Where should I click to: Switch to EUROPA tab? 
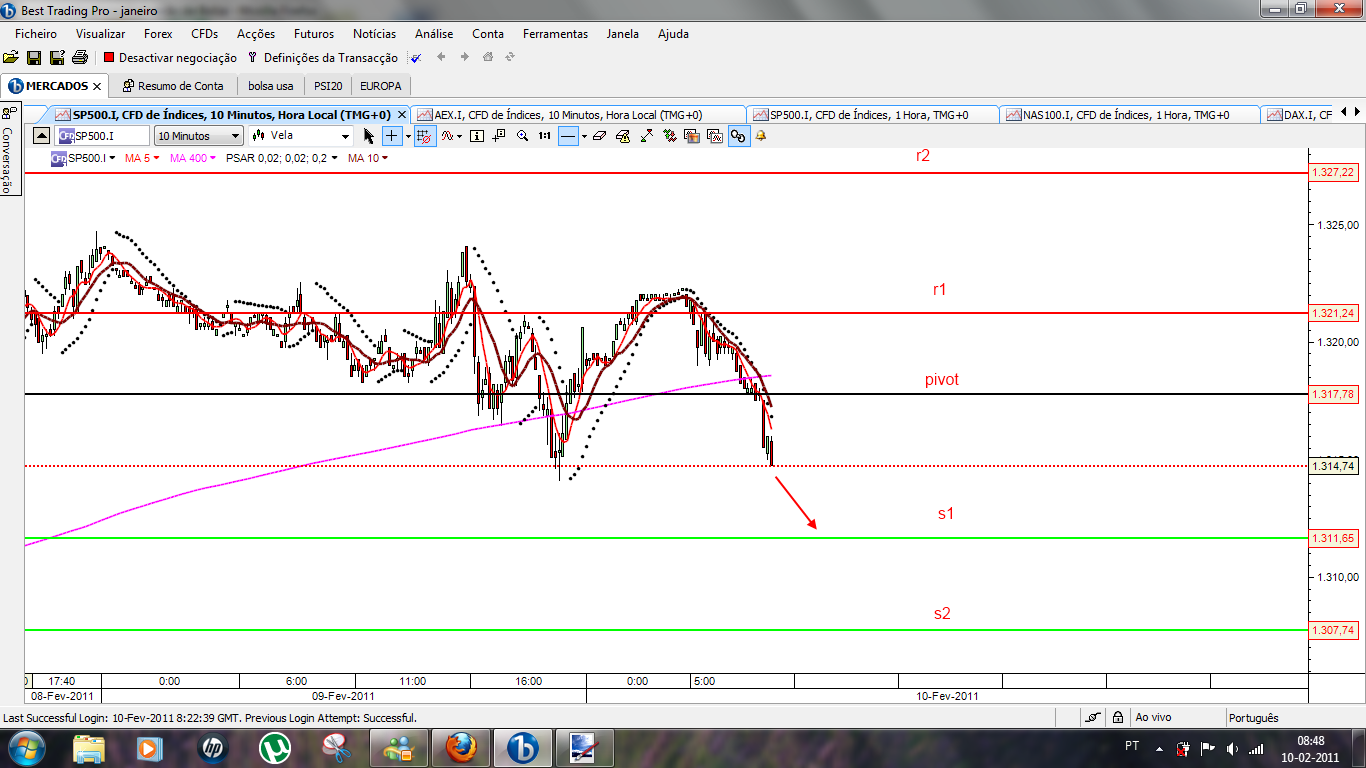381,86
